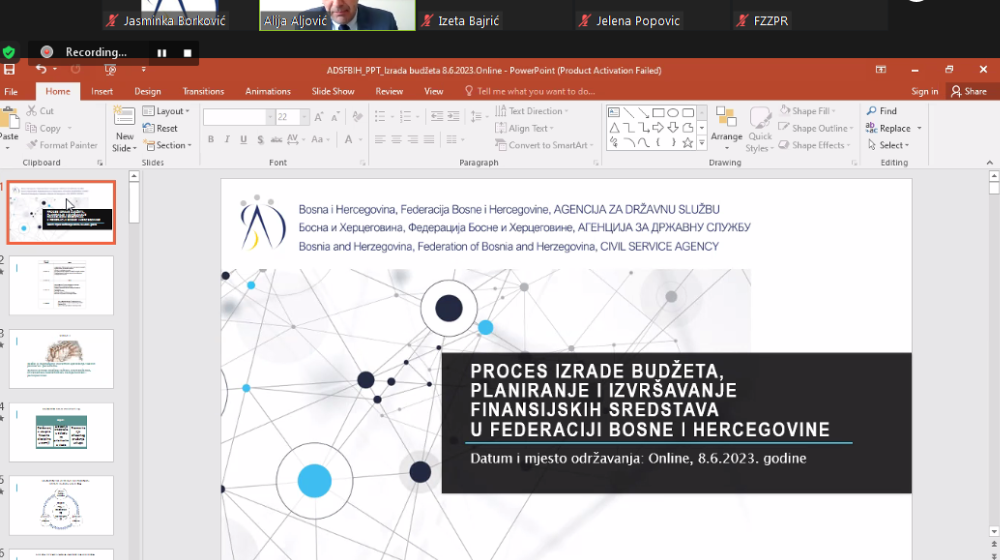Increase the list indent level

point(453,116)
